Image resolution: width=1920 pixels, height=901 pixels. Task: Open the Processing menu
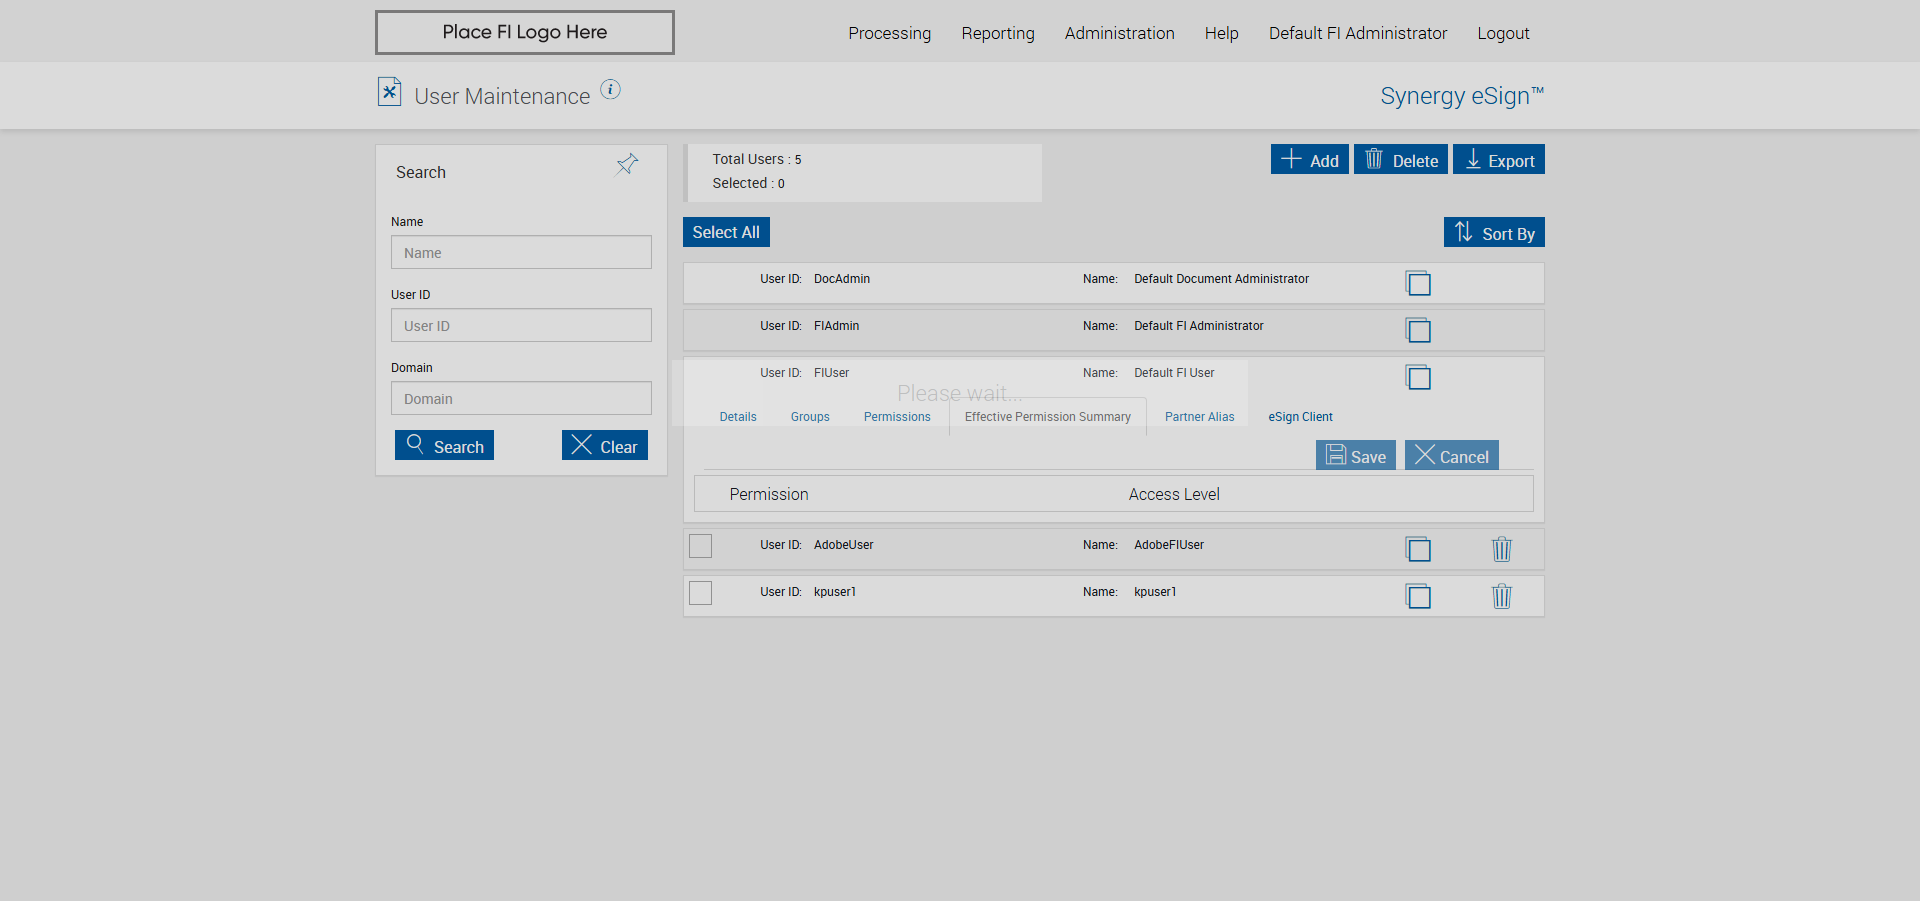point(890,33)
